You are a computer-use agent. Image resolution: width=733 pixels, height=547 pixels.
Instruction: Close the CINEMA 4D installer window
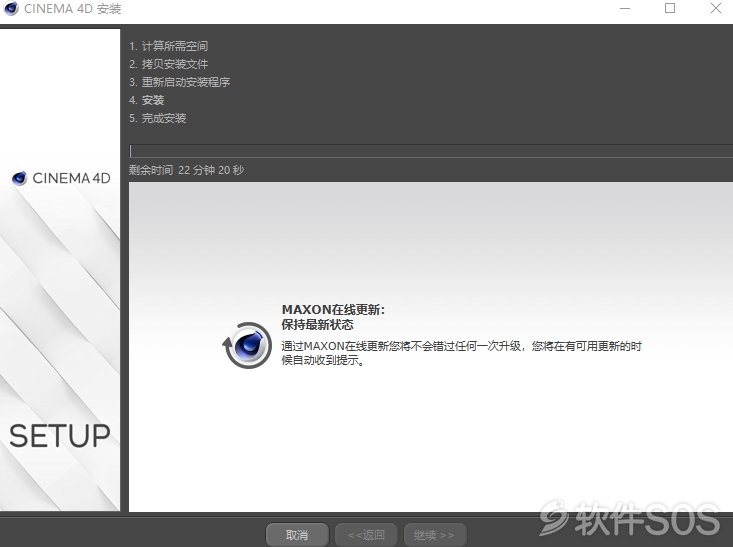(716, 8)
